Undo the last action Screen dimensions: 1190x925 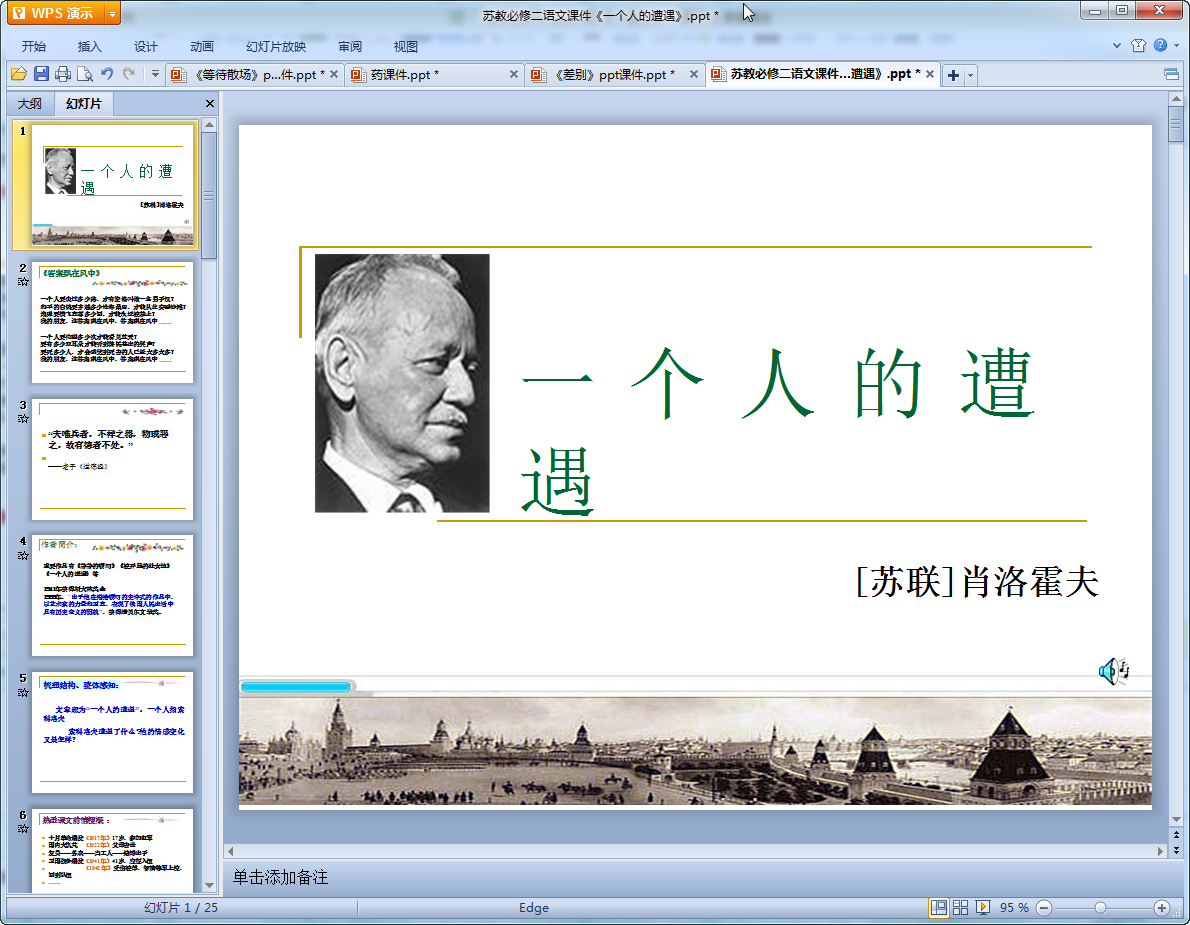pos(107,74)
